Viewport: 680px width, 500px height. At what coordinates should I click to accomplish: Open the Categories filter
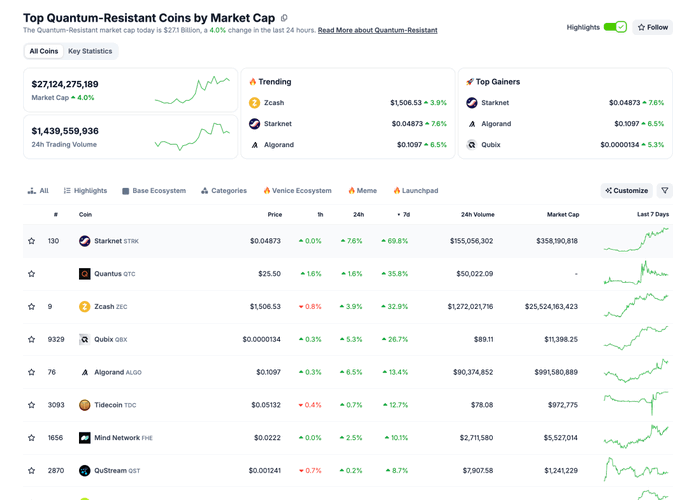[224, 190]
